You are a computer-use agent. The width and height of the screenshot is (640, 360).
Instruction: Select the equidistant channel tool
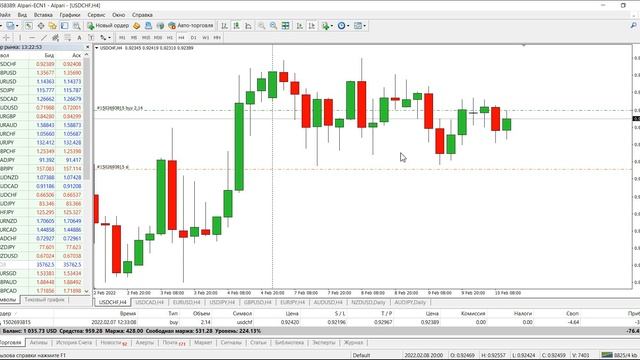(x=56, y=38)
